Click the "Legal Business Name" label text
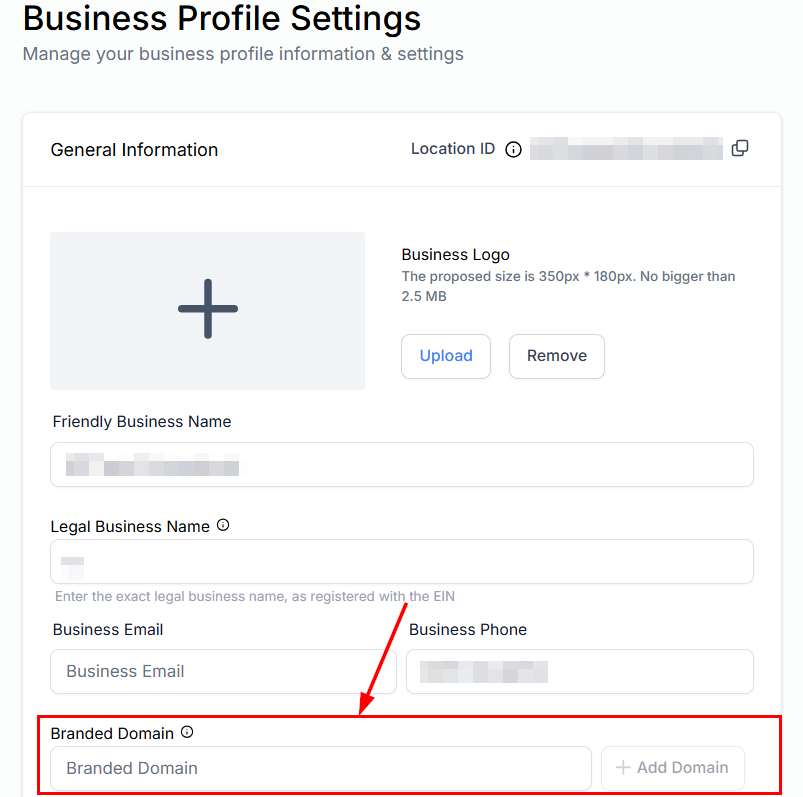Image resolution: width=803 pixels, height=797 pixels. [x=131, y=527]
